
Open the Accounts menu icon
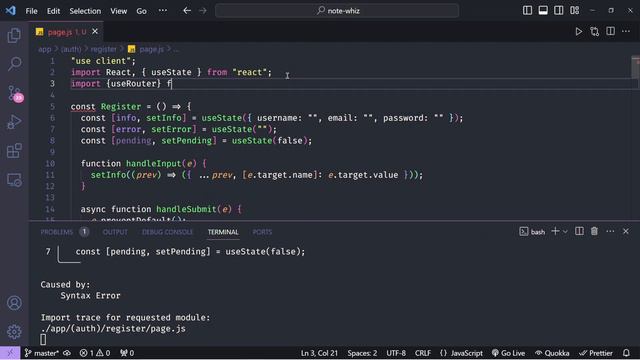click(14, 303)
